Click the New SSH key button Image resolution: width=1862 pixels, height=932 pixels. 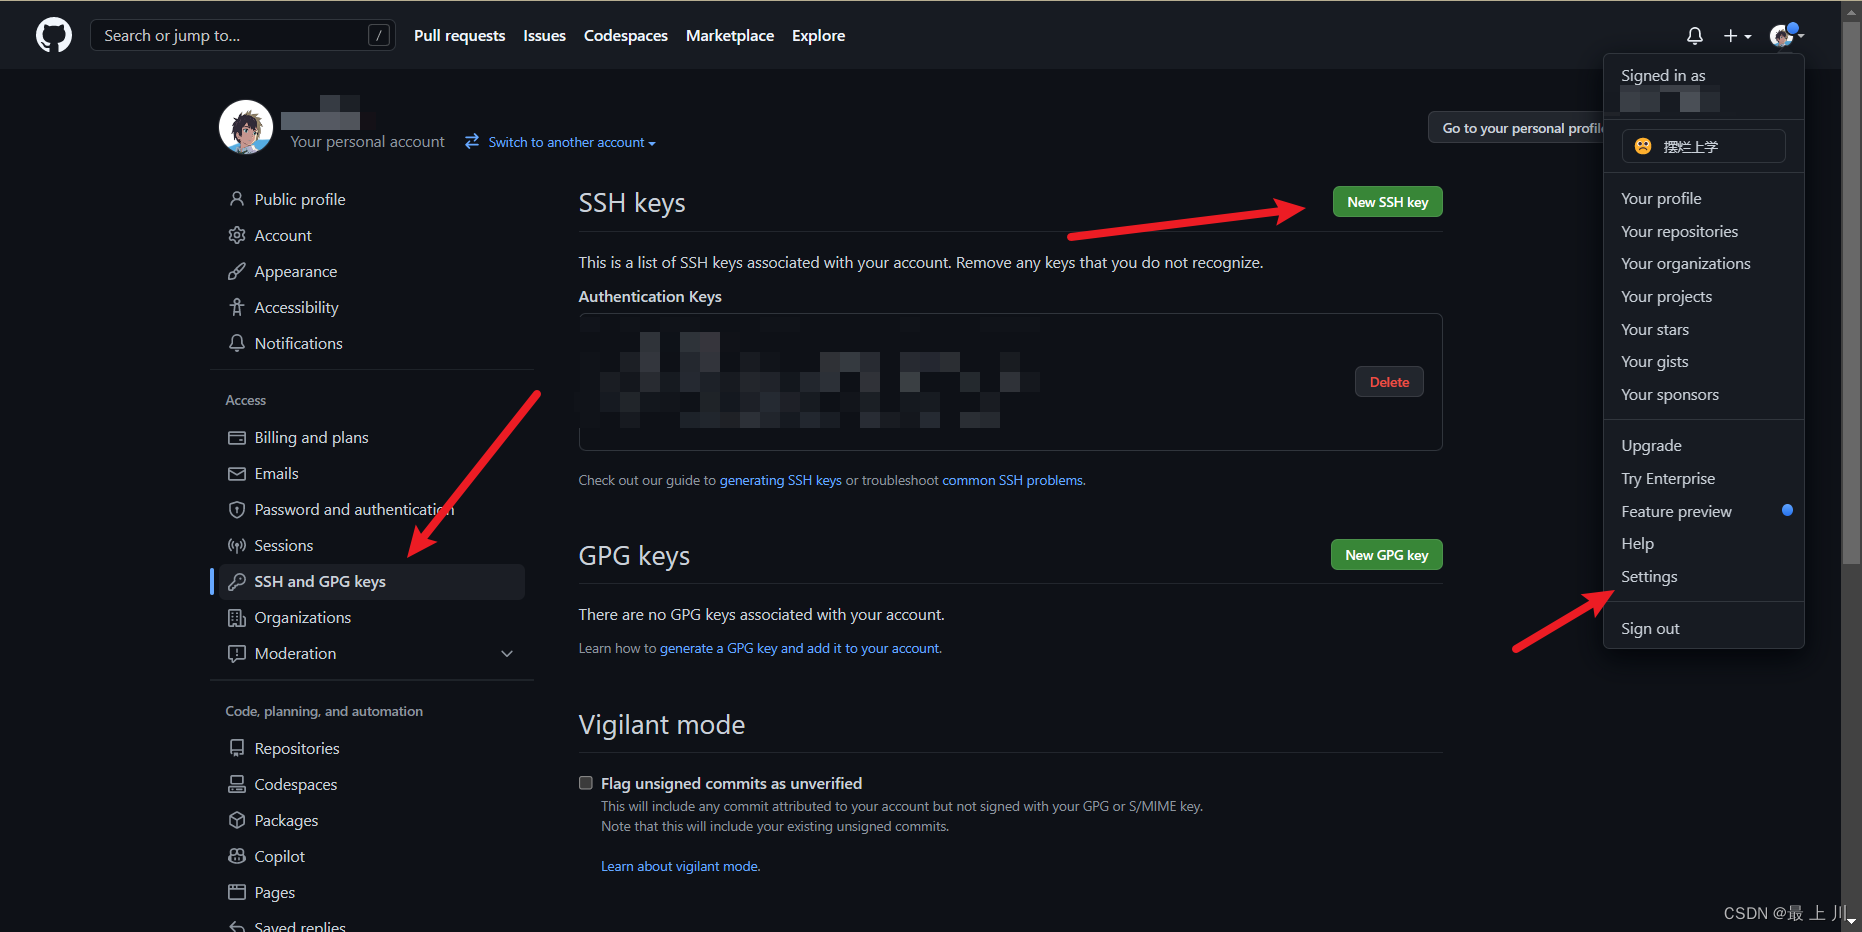pyautogui.click(x=1387, y=202)
